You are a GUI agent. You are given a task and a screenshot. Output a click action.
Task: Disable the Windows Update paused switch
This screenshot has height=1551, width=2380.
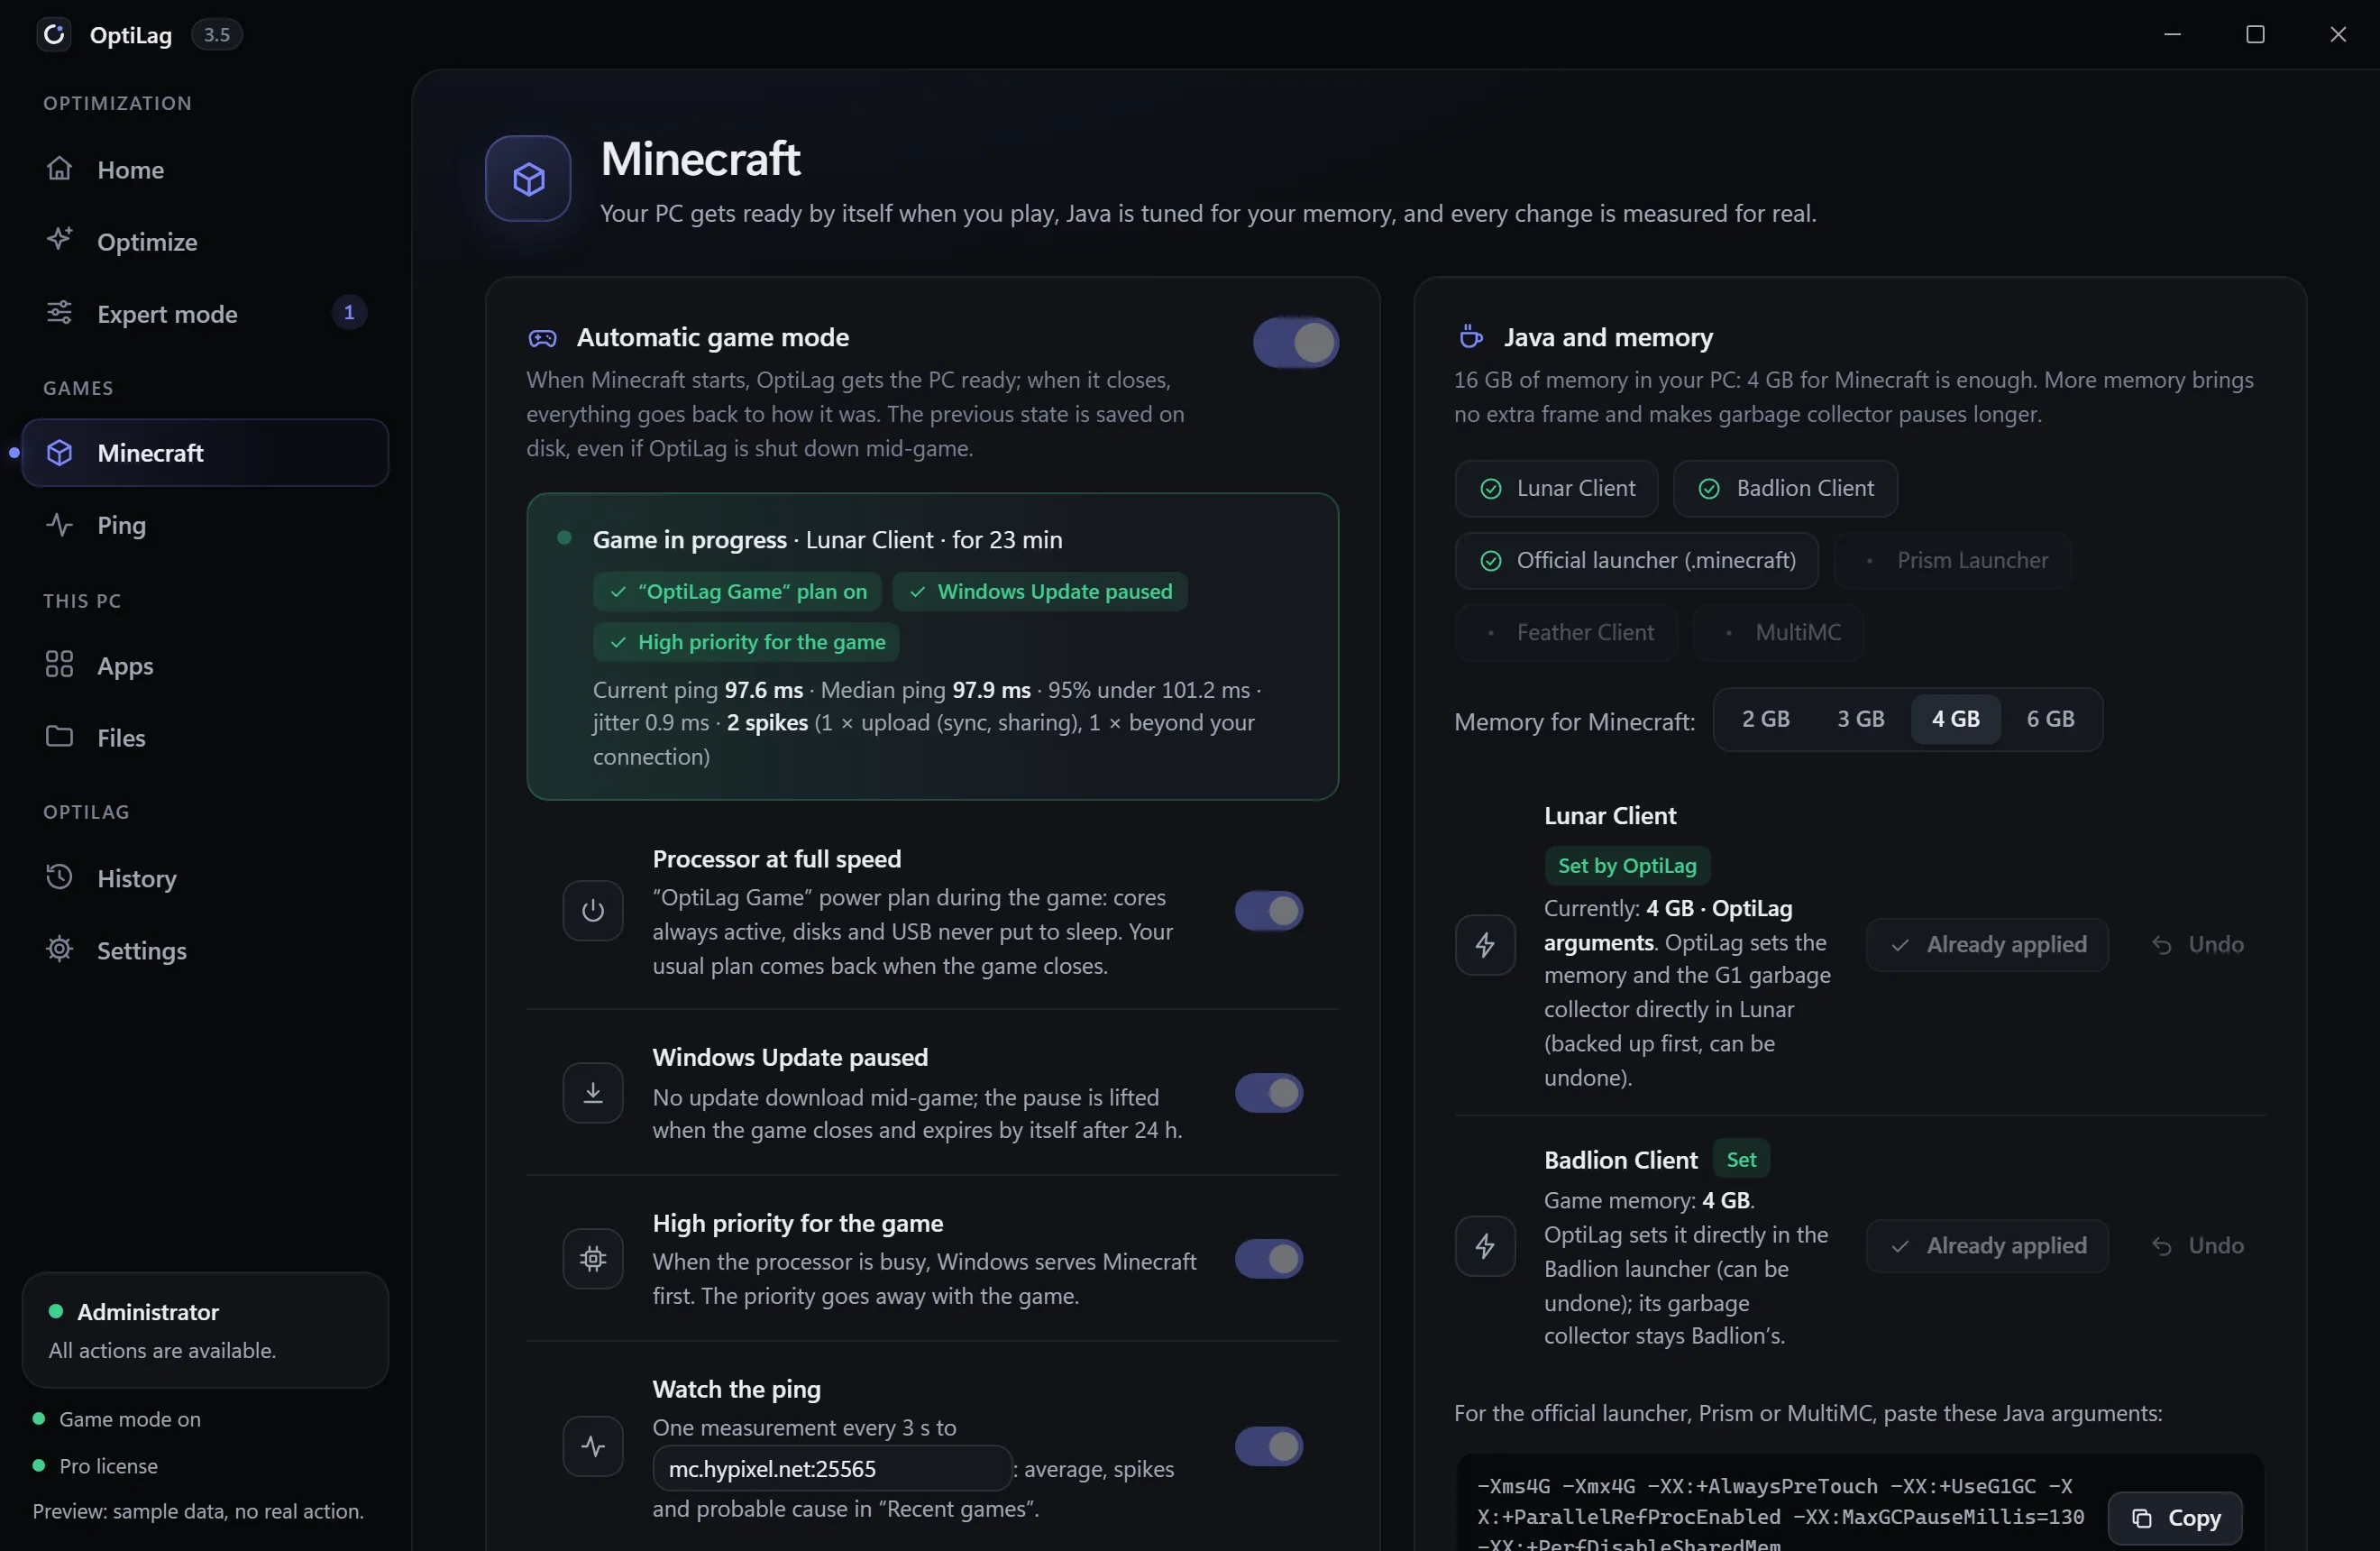pyautogui.click(x=1269, y=1093)
